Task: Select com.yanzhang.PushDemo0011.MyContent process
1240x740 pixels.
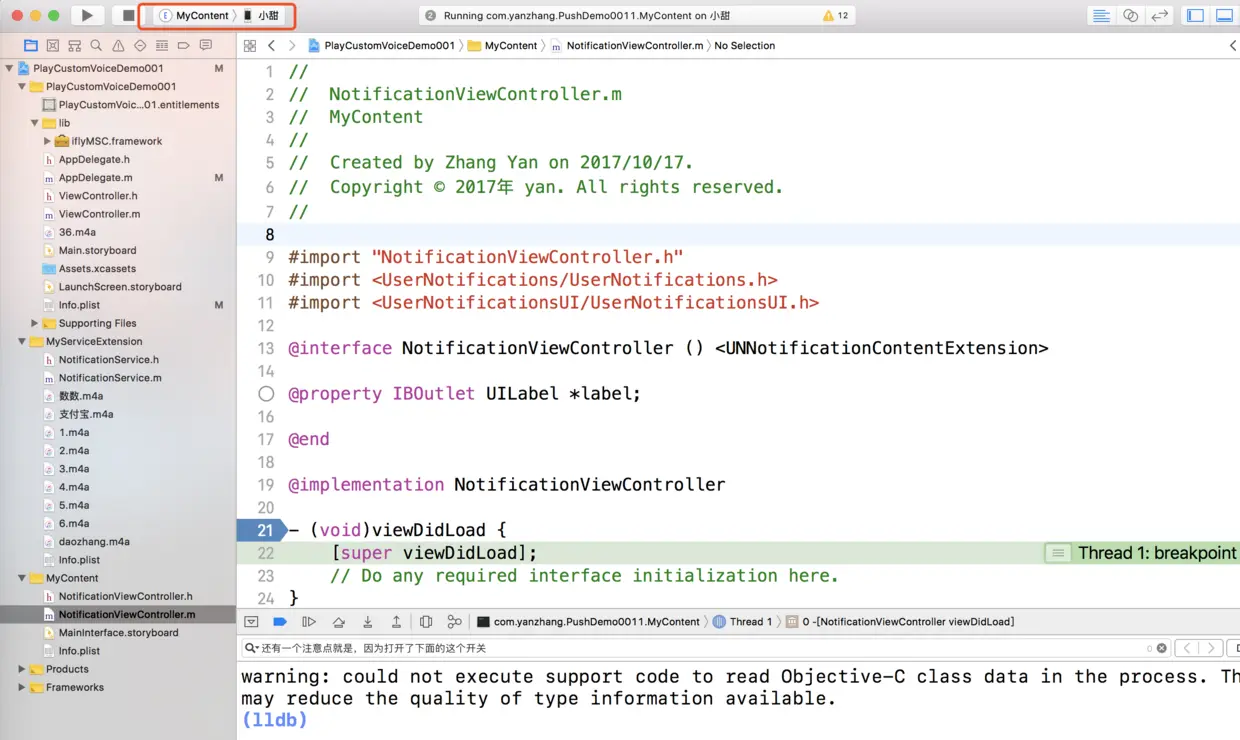Action: (588, 622)
